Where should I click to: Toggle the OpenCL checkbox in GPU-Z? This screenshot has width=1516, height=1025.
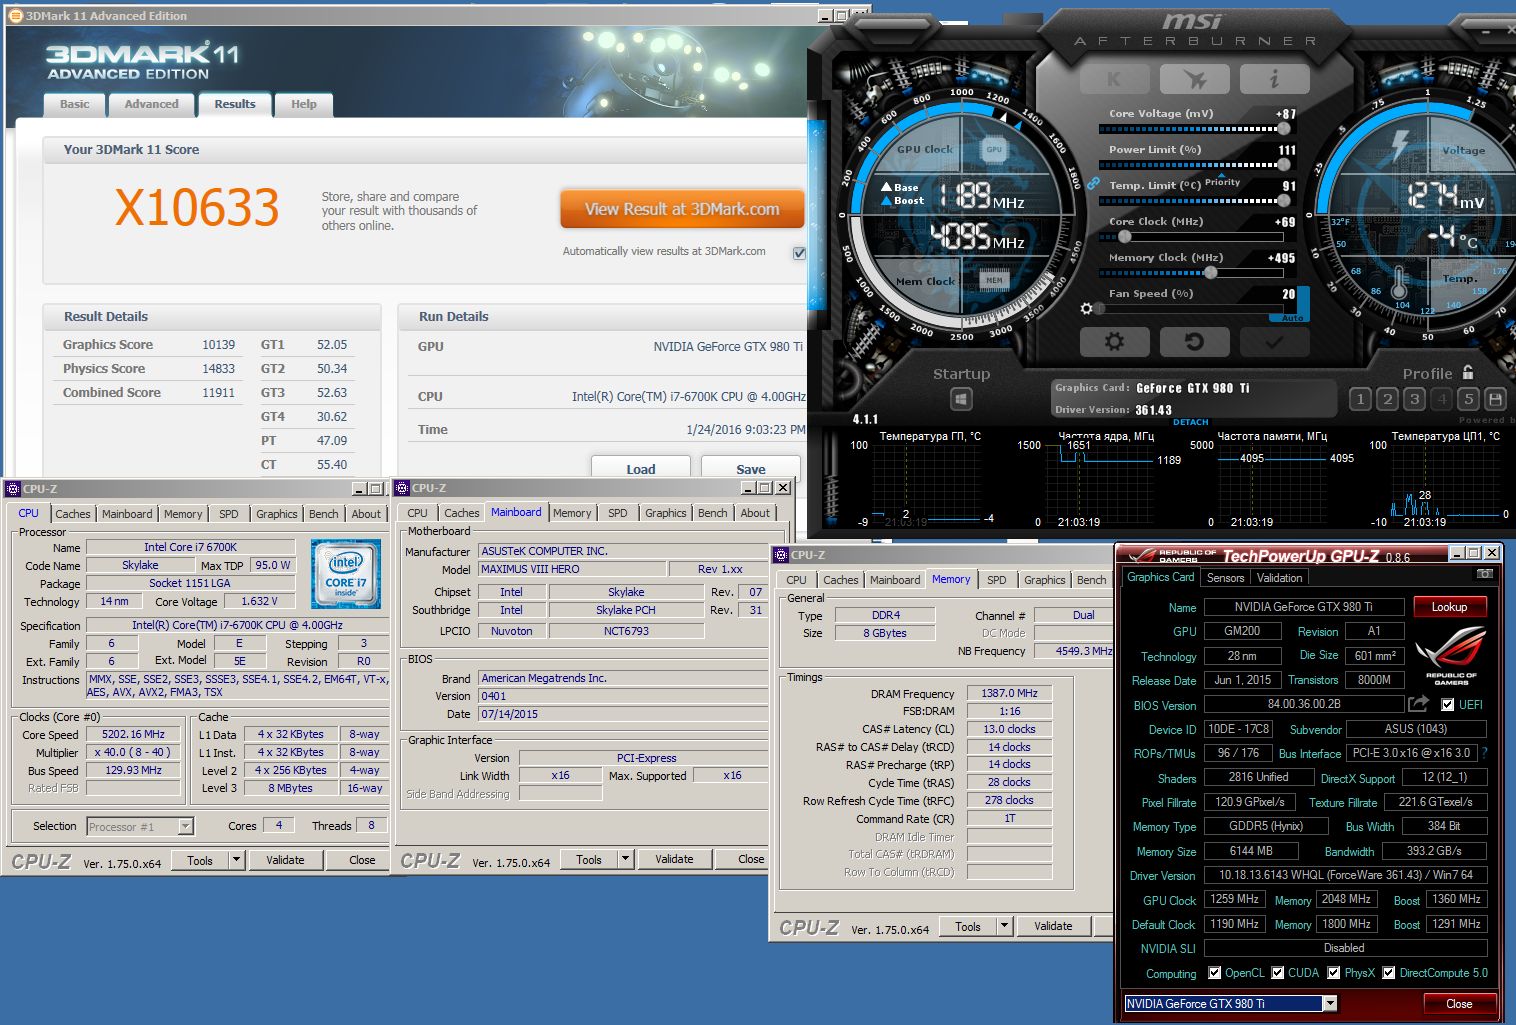click(x=1214, y=972)
